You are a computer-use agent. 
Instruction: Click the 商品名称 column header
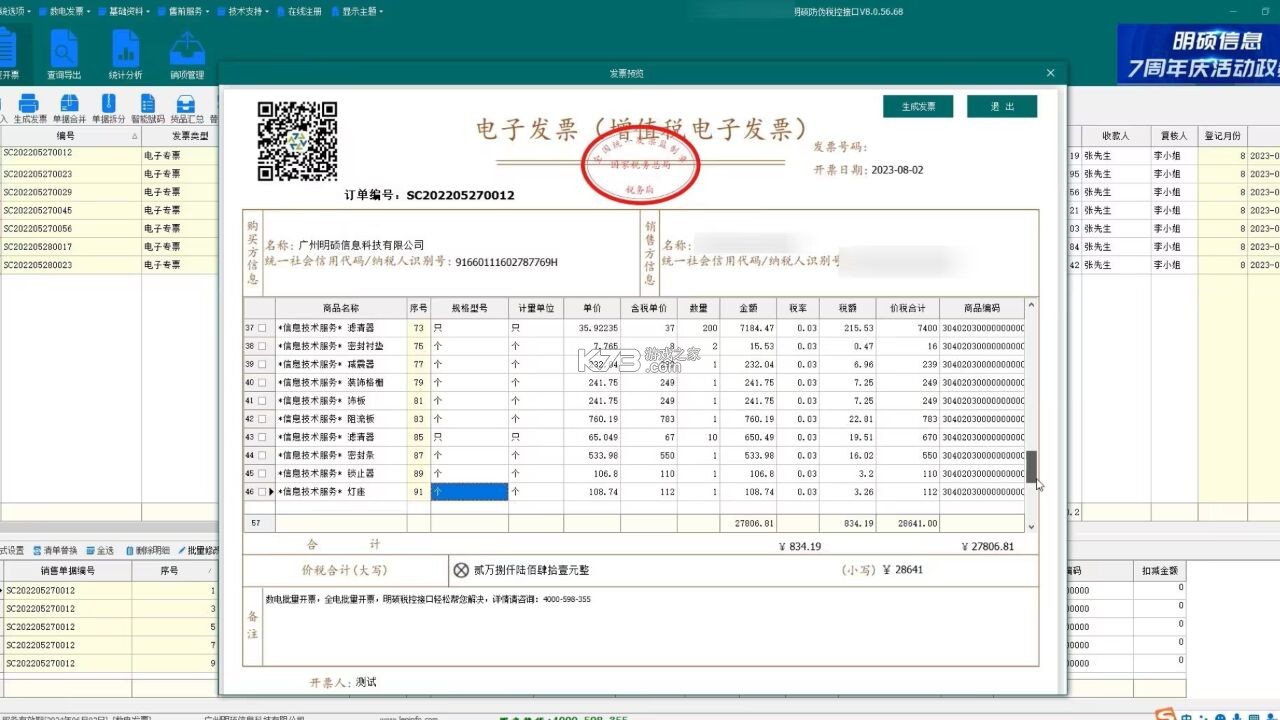(x=341, y=308)
